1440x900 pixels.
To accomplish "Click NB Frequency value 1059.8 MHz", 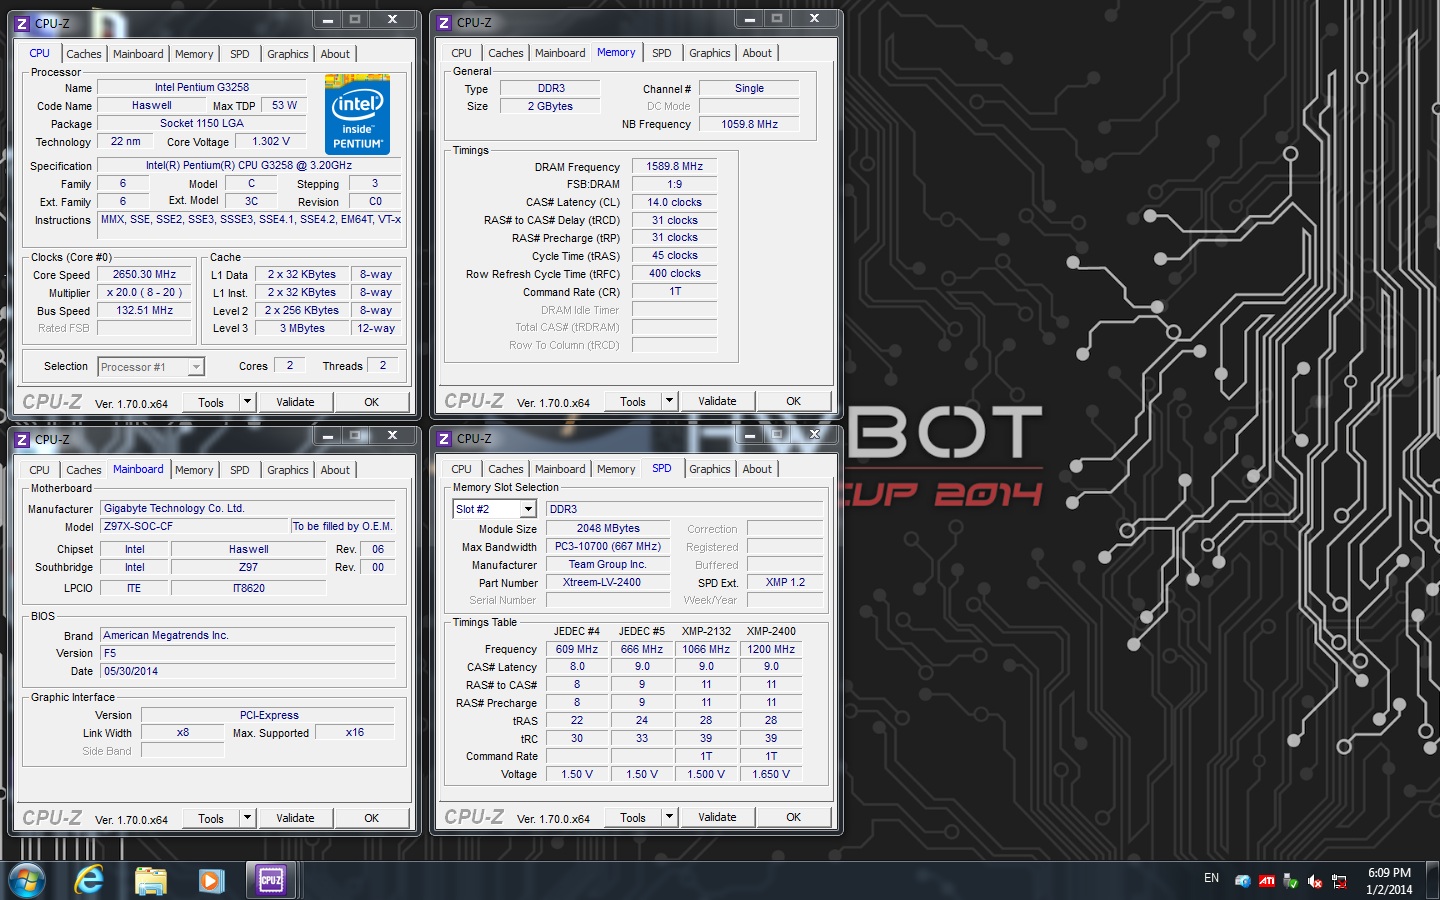I will pyautogui.click(x=749, y=125).
